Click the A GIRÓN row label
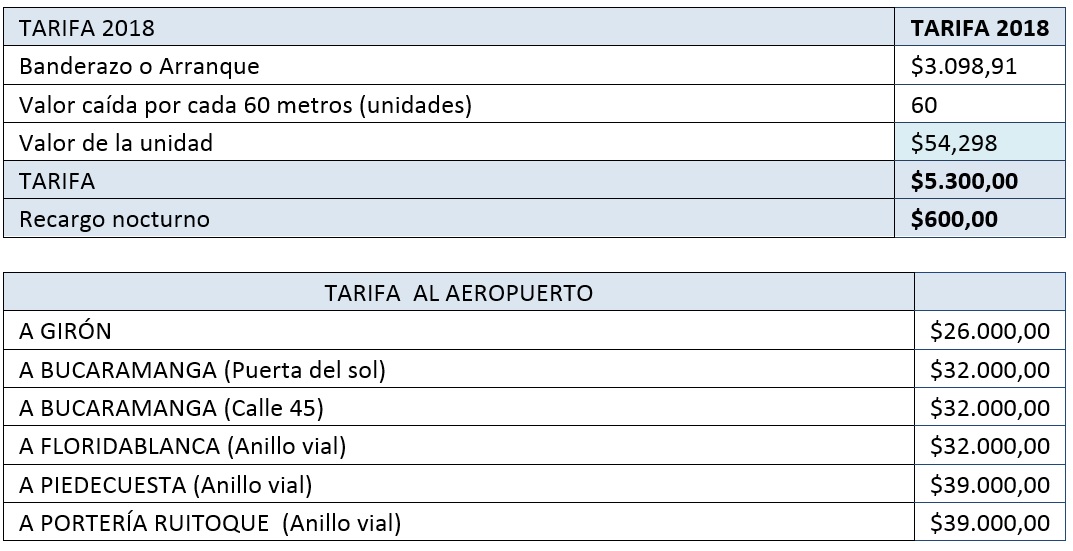The width and height of the screenshot is (1073, 551). click(65, 331)
